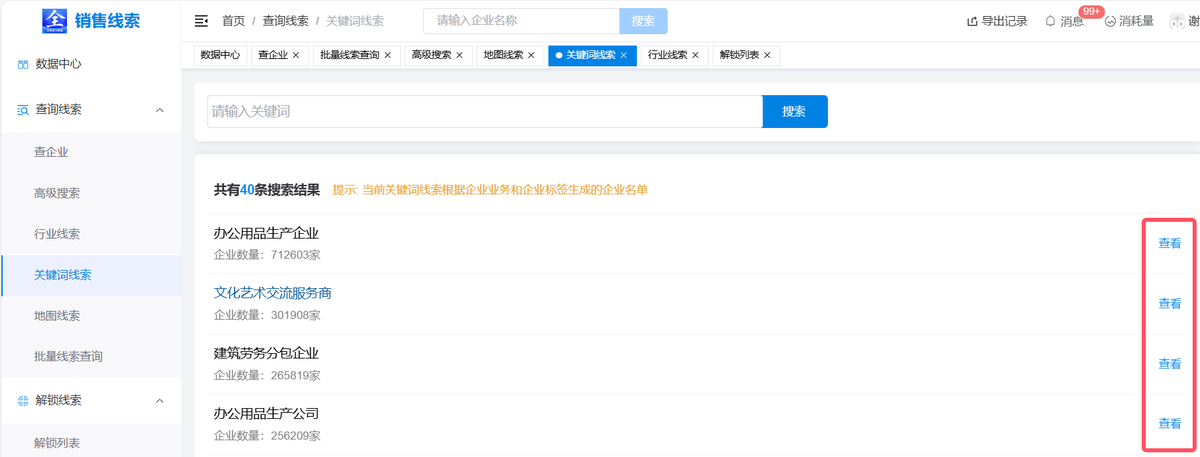Switch to the 解锁列表 tab

pyautogui.click(x=739, y=56)
